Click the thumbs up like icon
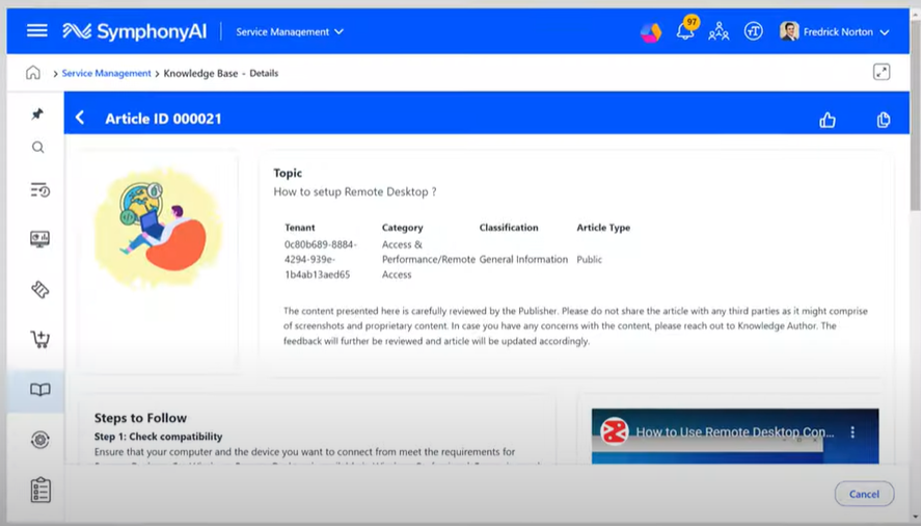This screenshot has height=526, width=921. [827, 120]
